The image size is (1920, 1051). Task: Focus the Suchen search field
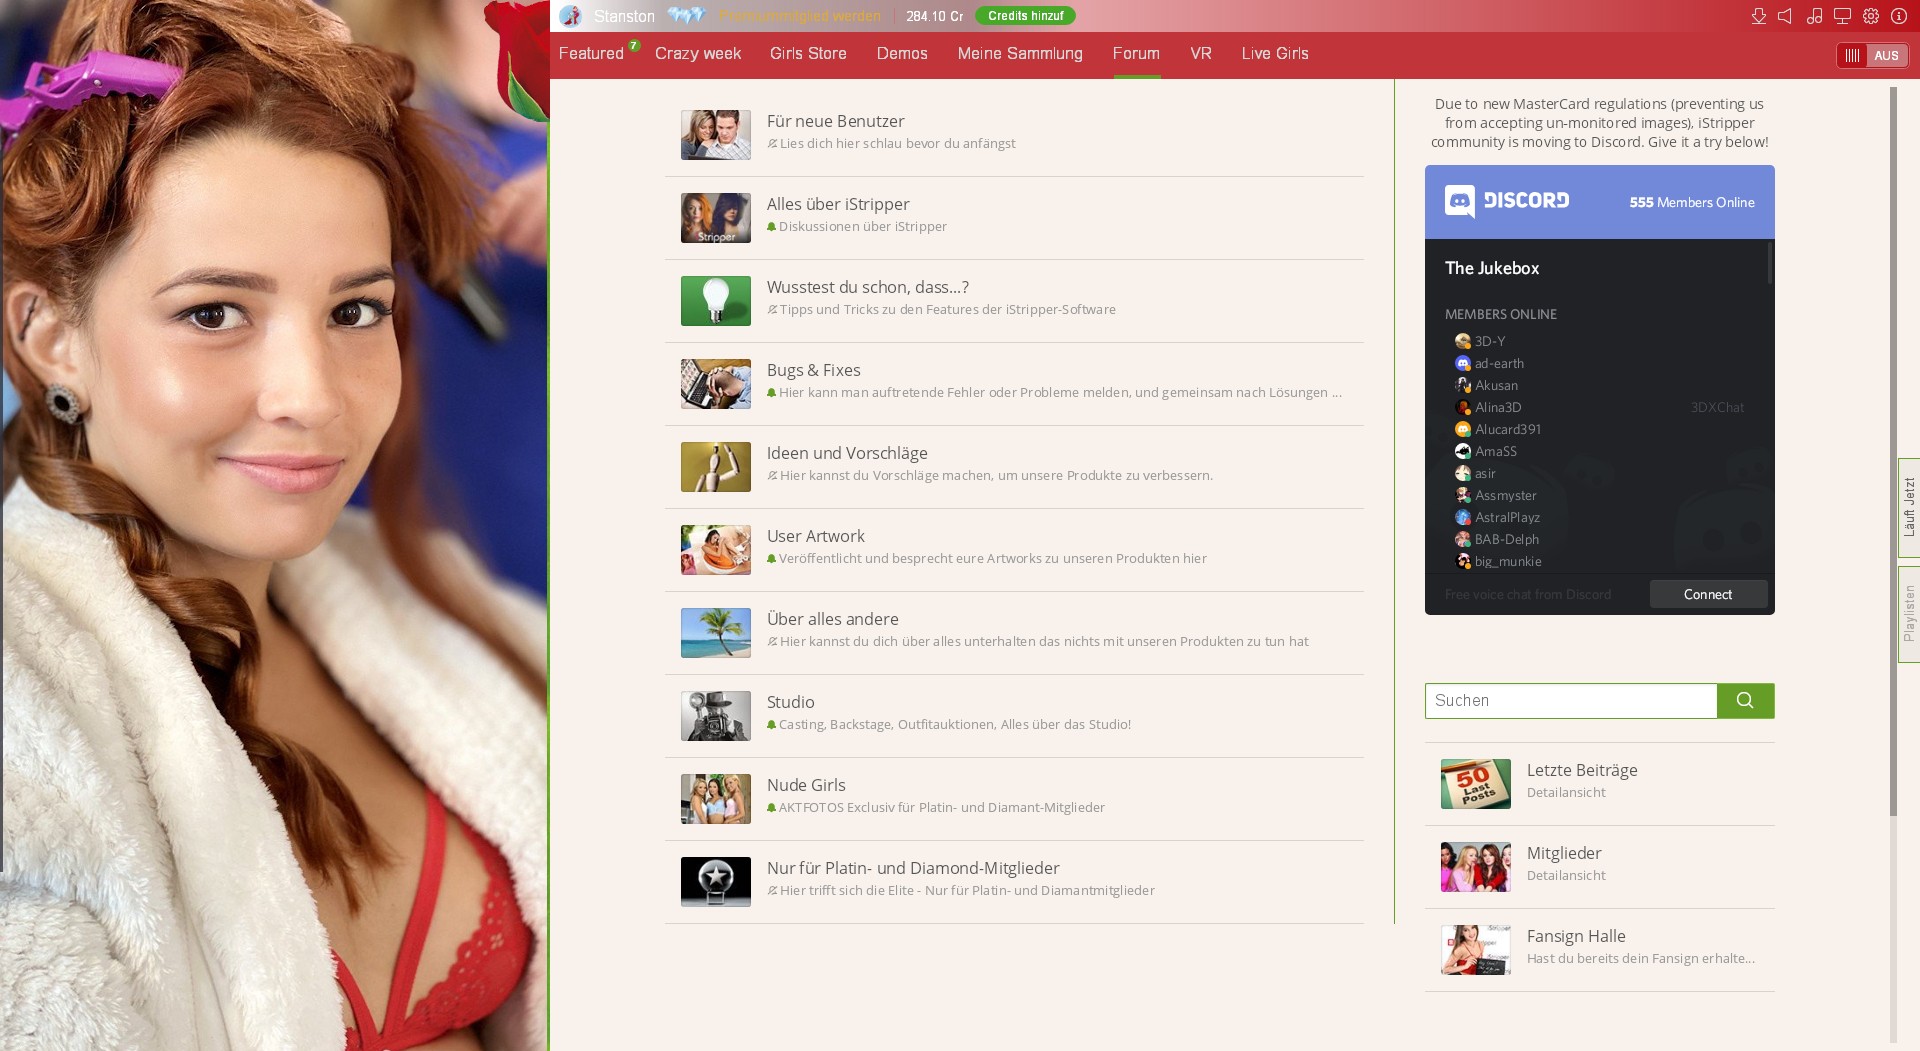pos(1571,701)
